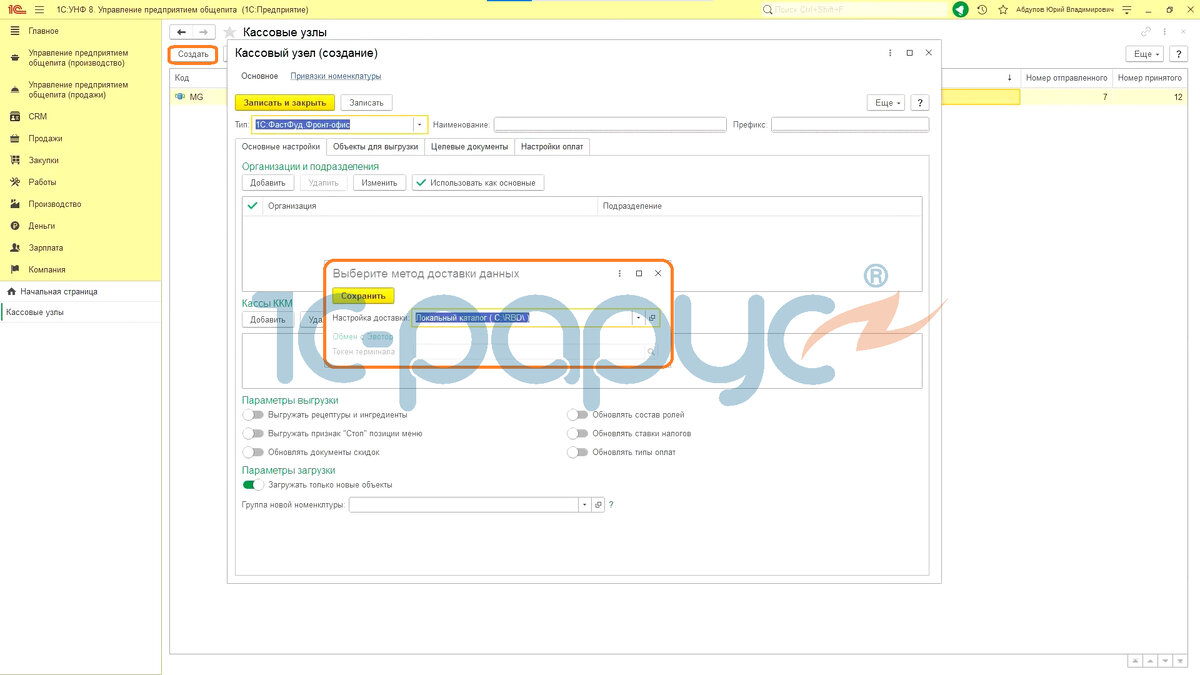1200x675 pixels.
Task: Click Работы tools icon in sidebar
Action: coord(15,182)
